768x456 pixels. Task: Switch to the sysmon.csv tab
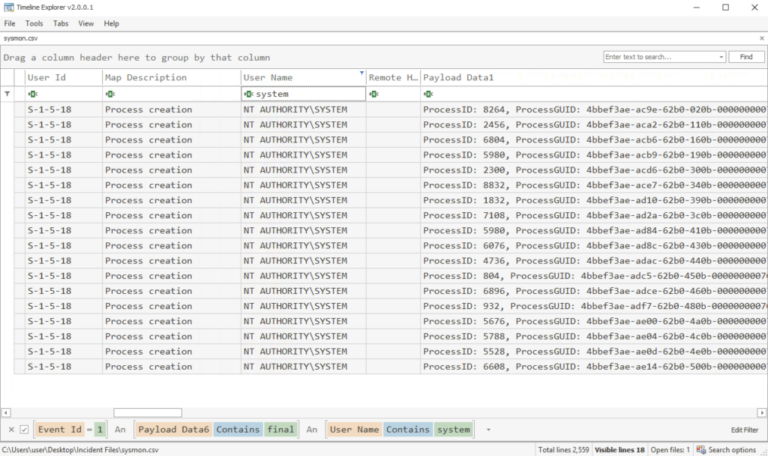click(20, 37)
